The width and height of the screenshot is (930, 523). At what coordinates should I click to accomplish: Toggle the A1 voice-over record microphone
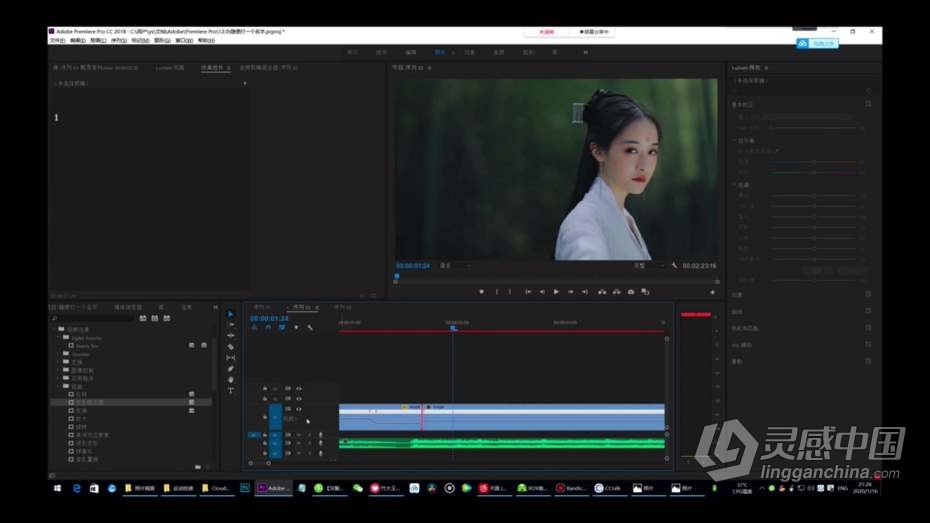click(x=321, y=435)
